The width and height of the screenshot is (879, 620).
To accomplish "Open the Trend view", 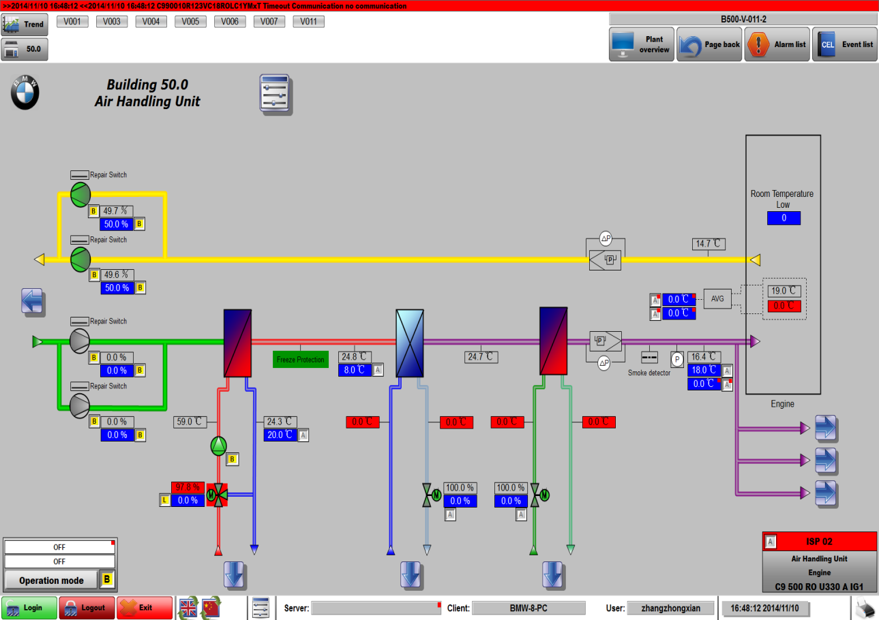I will [x=25, y=24].
